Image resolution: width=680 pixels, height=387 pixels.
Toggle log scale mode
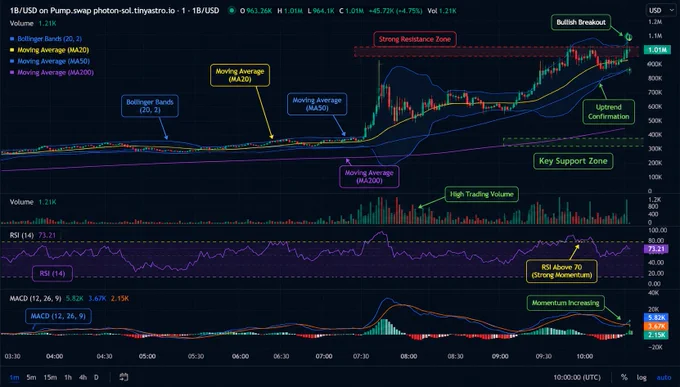pyautogui.click(x=641, y=377)
